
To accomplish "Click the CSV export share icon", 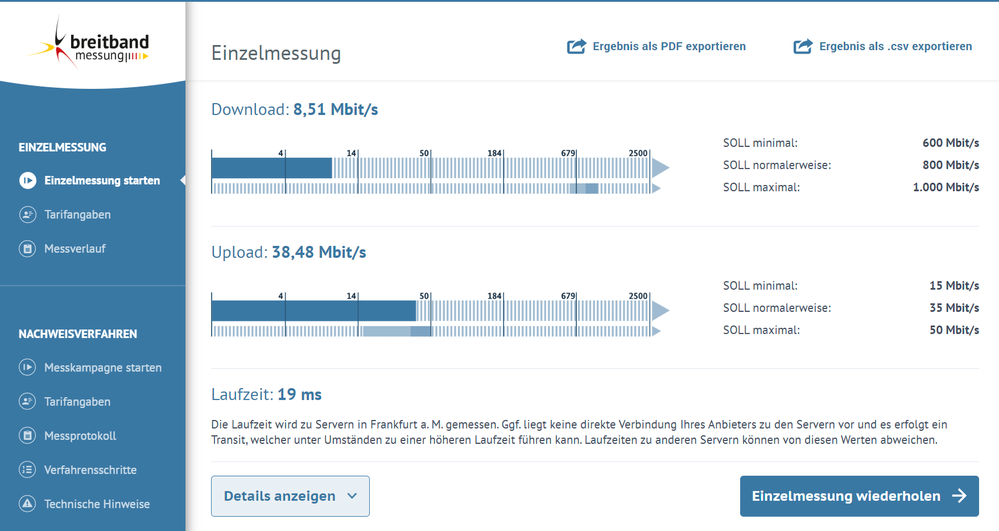I will coord(803,46).
